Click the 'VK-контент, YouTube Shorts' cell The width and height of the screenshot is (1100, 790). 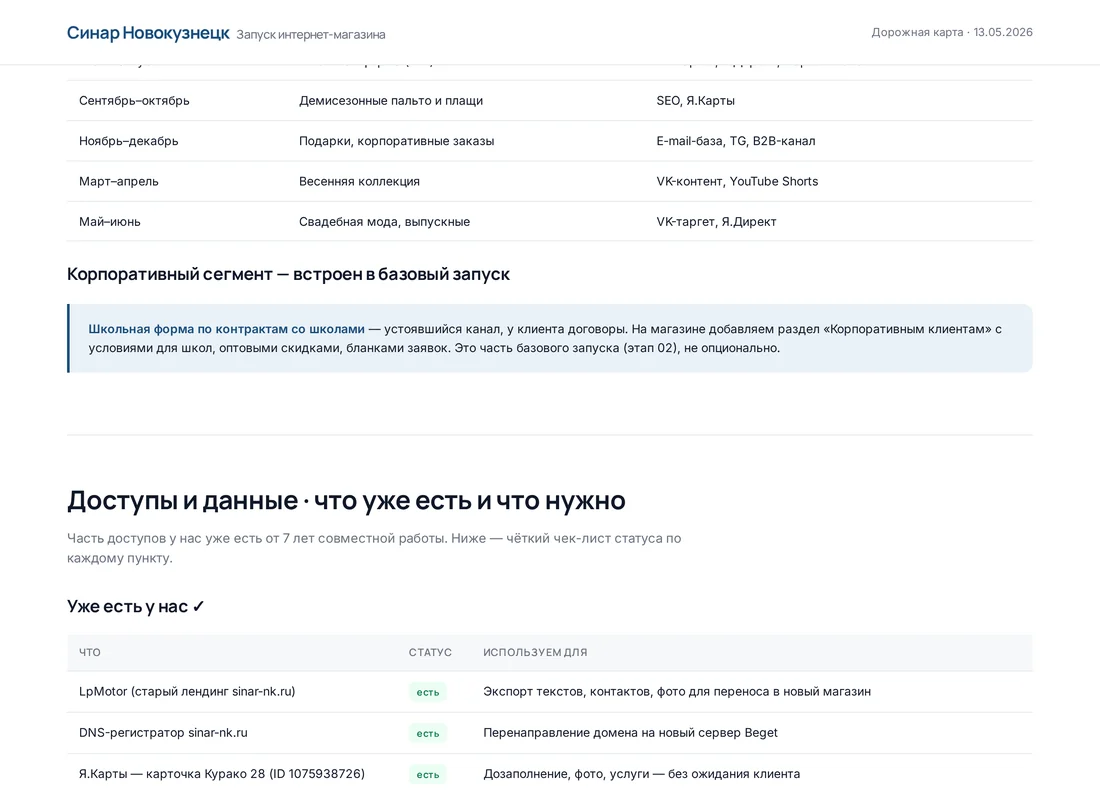(x=737, y=181)
